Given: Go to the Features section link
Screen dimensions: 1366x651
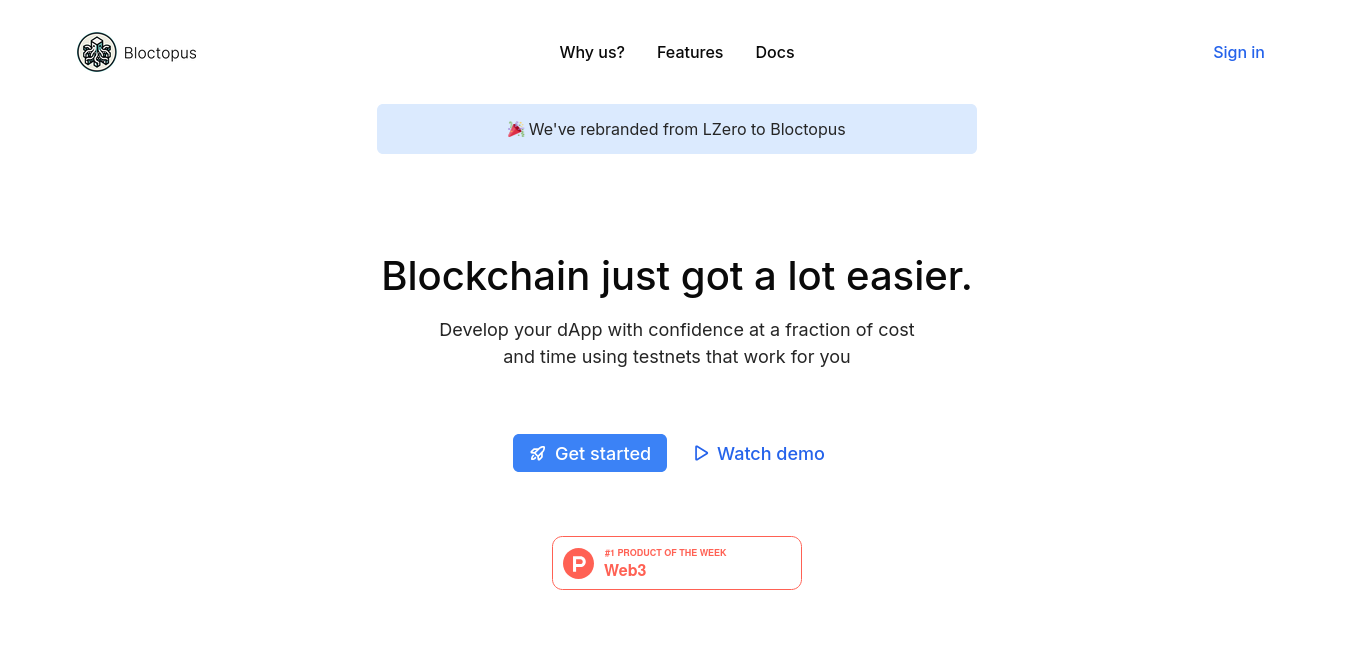Looking at the screenshot, I should click(690, 52).
